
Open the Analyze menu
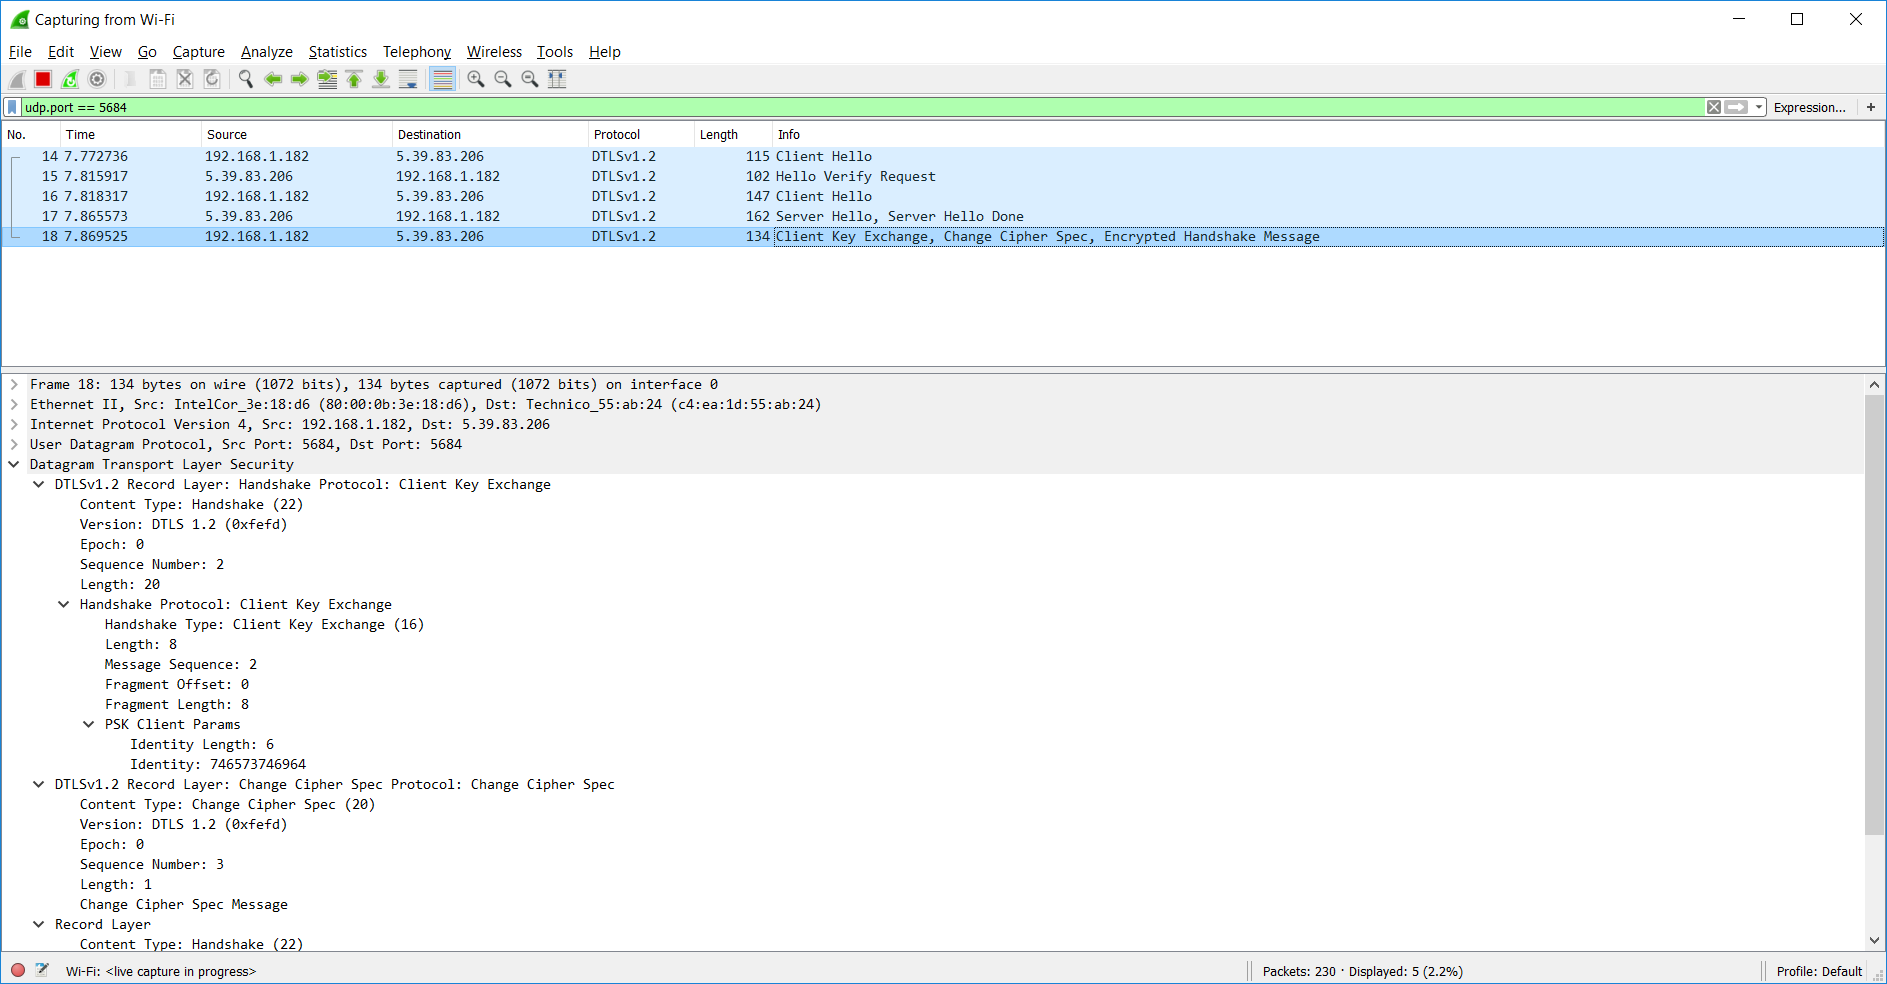coord(266,52)
